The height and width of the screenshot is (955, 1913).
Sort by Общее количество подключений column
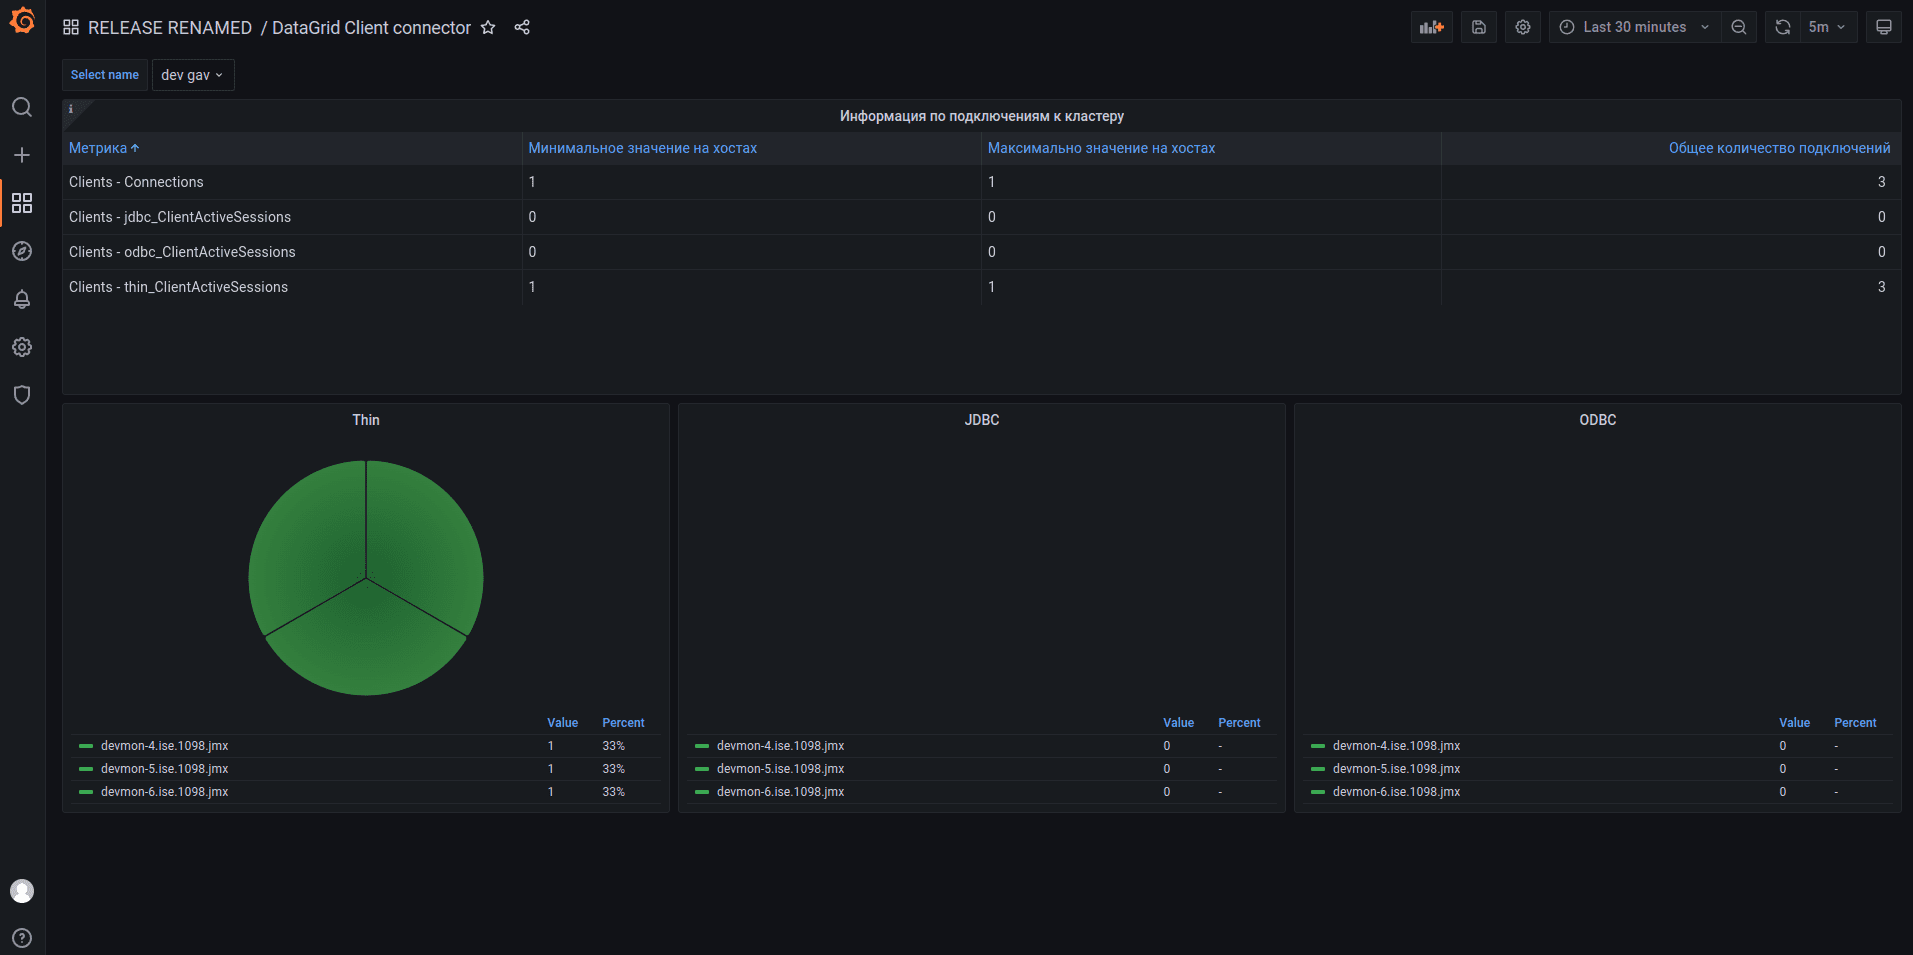(1778, 148)
